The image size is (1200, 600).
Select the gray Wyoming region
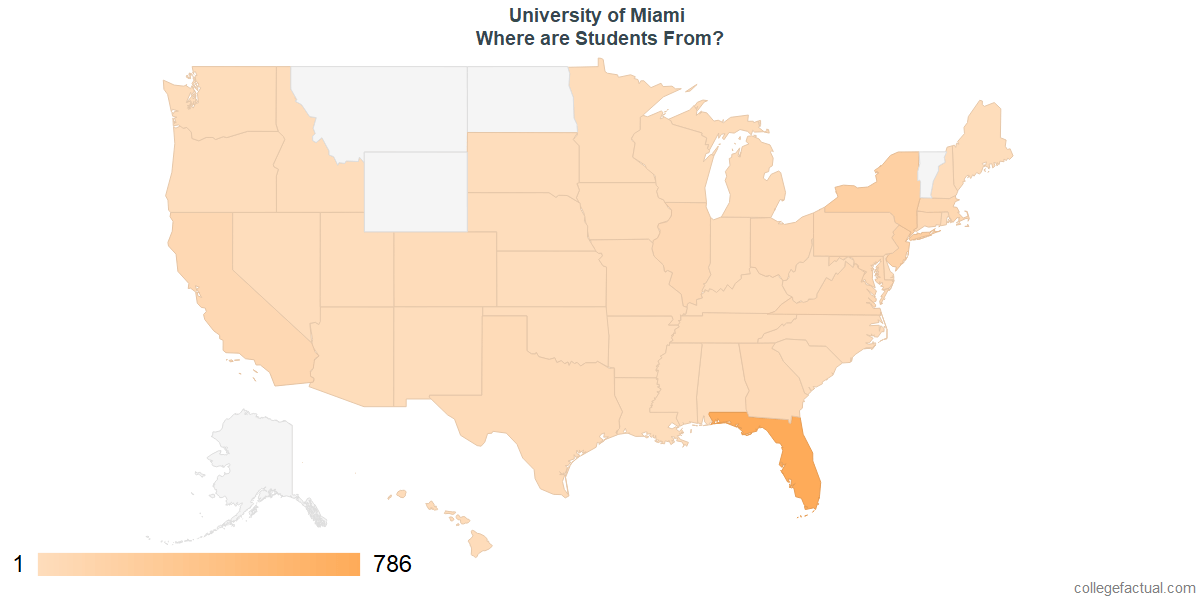[415, 191]
